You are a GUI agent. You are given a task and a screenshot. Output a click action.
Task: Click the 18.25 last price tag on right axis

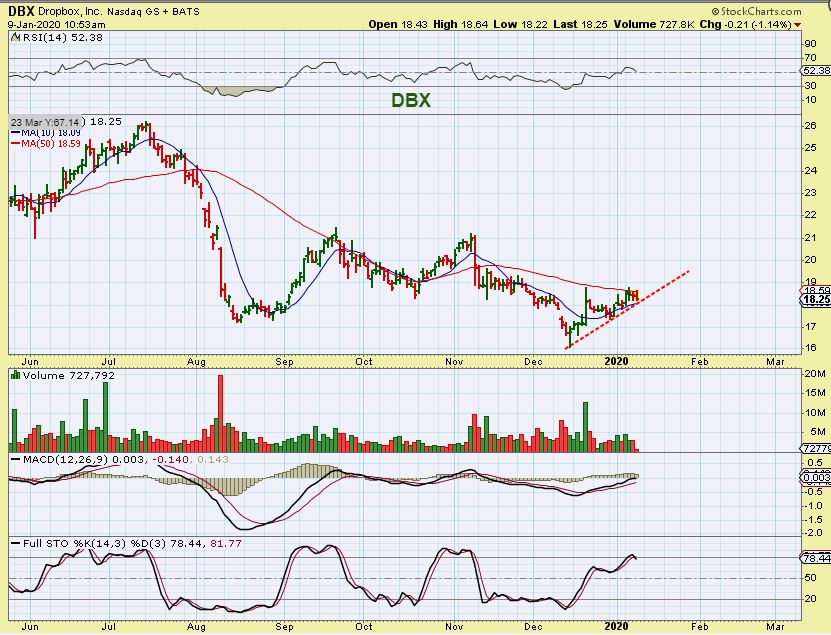point(816,299)
